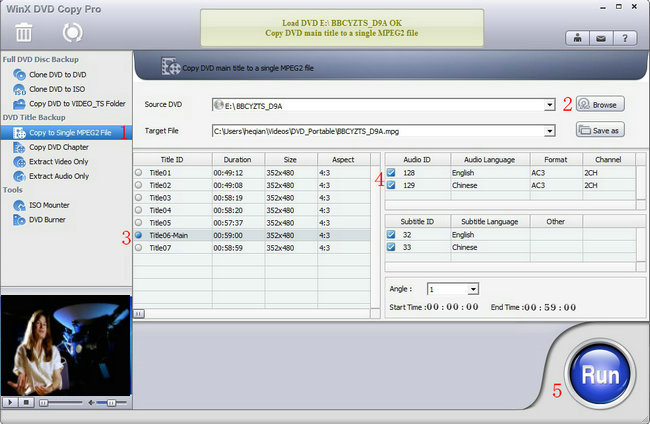This screenshot has width=650, height=424.
Task: Click the title list horizontal scrollbar
Action: (x=252, y=314)
